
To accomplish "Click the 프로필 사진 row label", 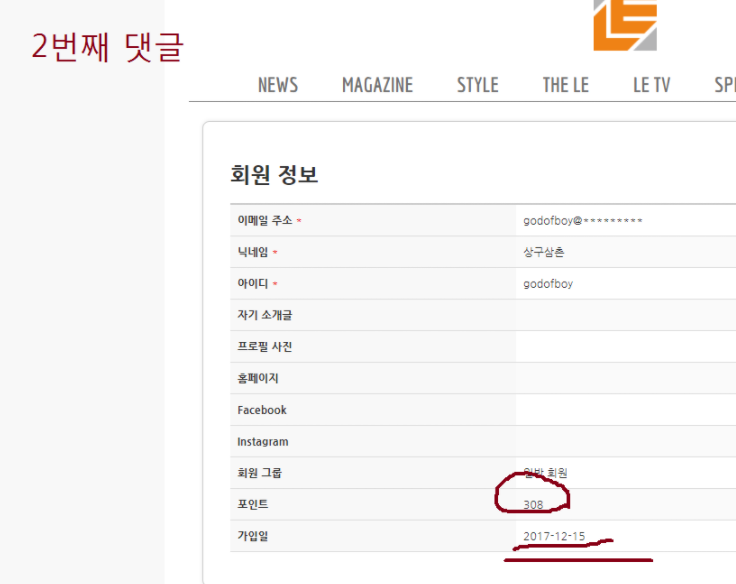I will tap(265, 347).
